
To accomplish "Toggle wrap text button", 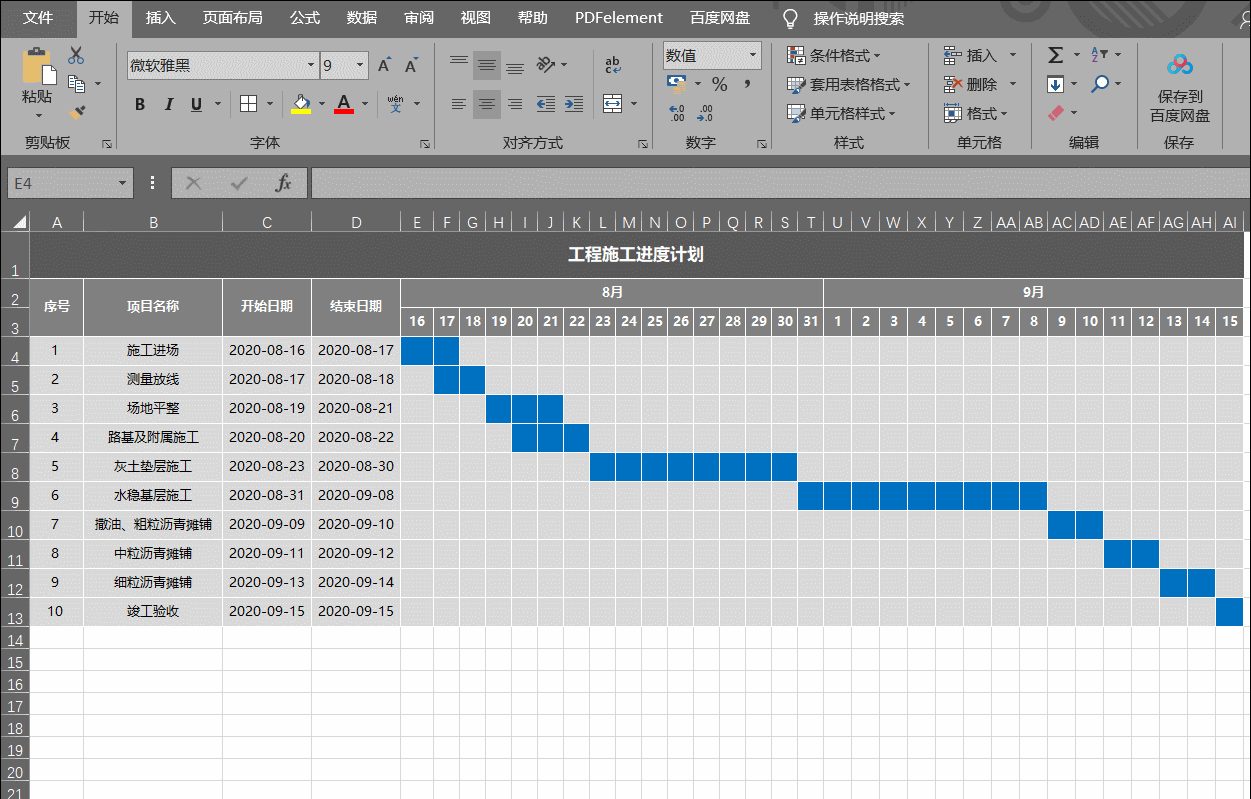I will 613,65.
